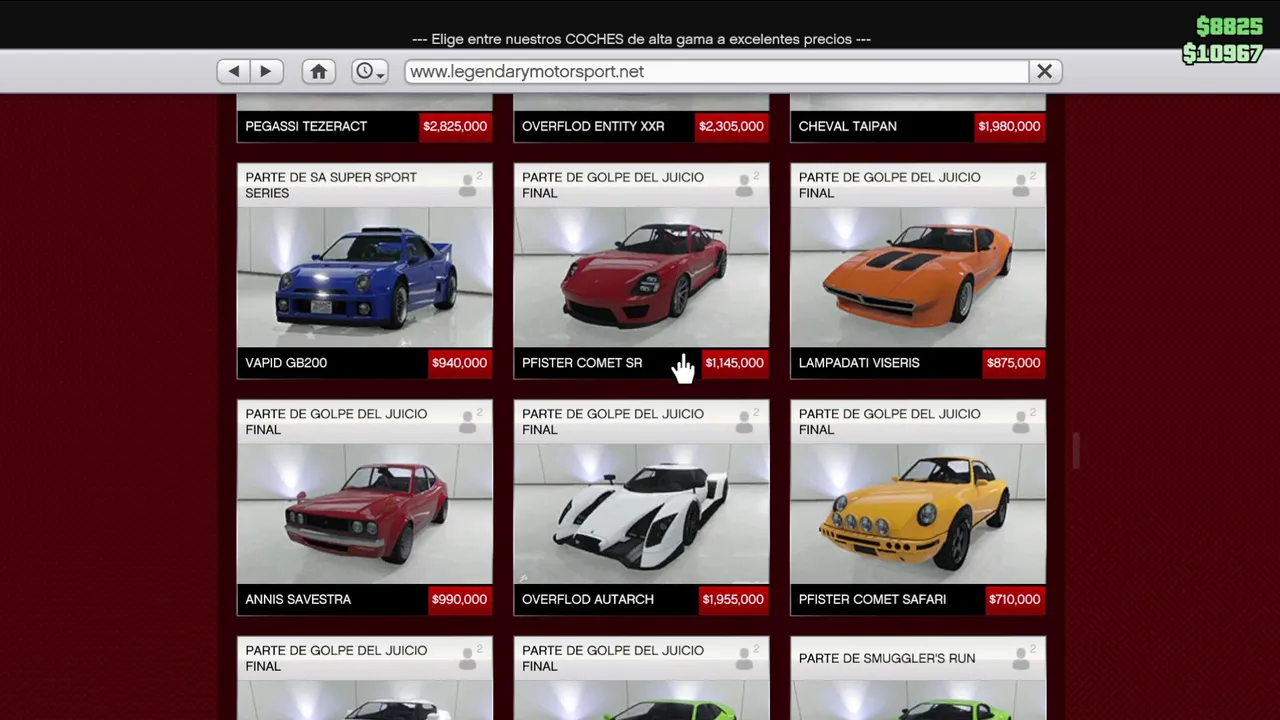The width and height of the screenshot is (1280, 720).
Task: Click the seats icon on Annis Savestra card
Action: click(x=469, y=421)
